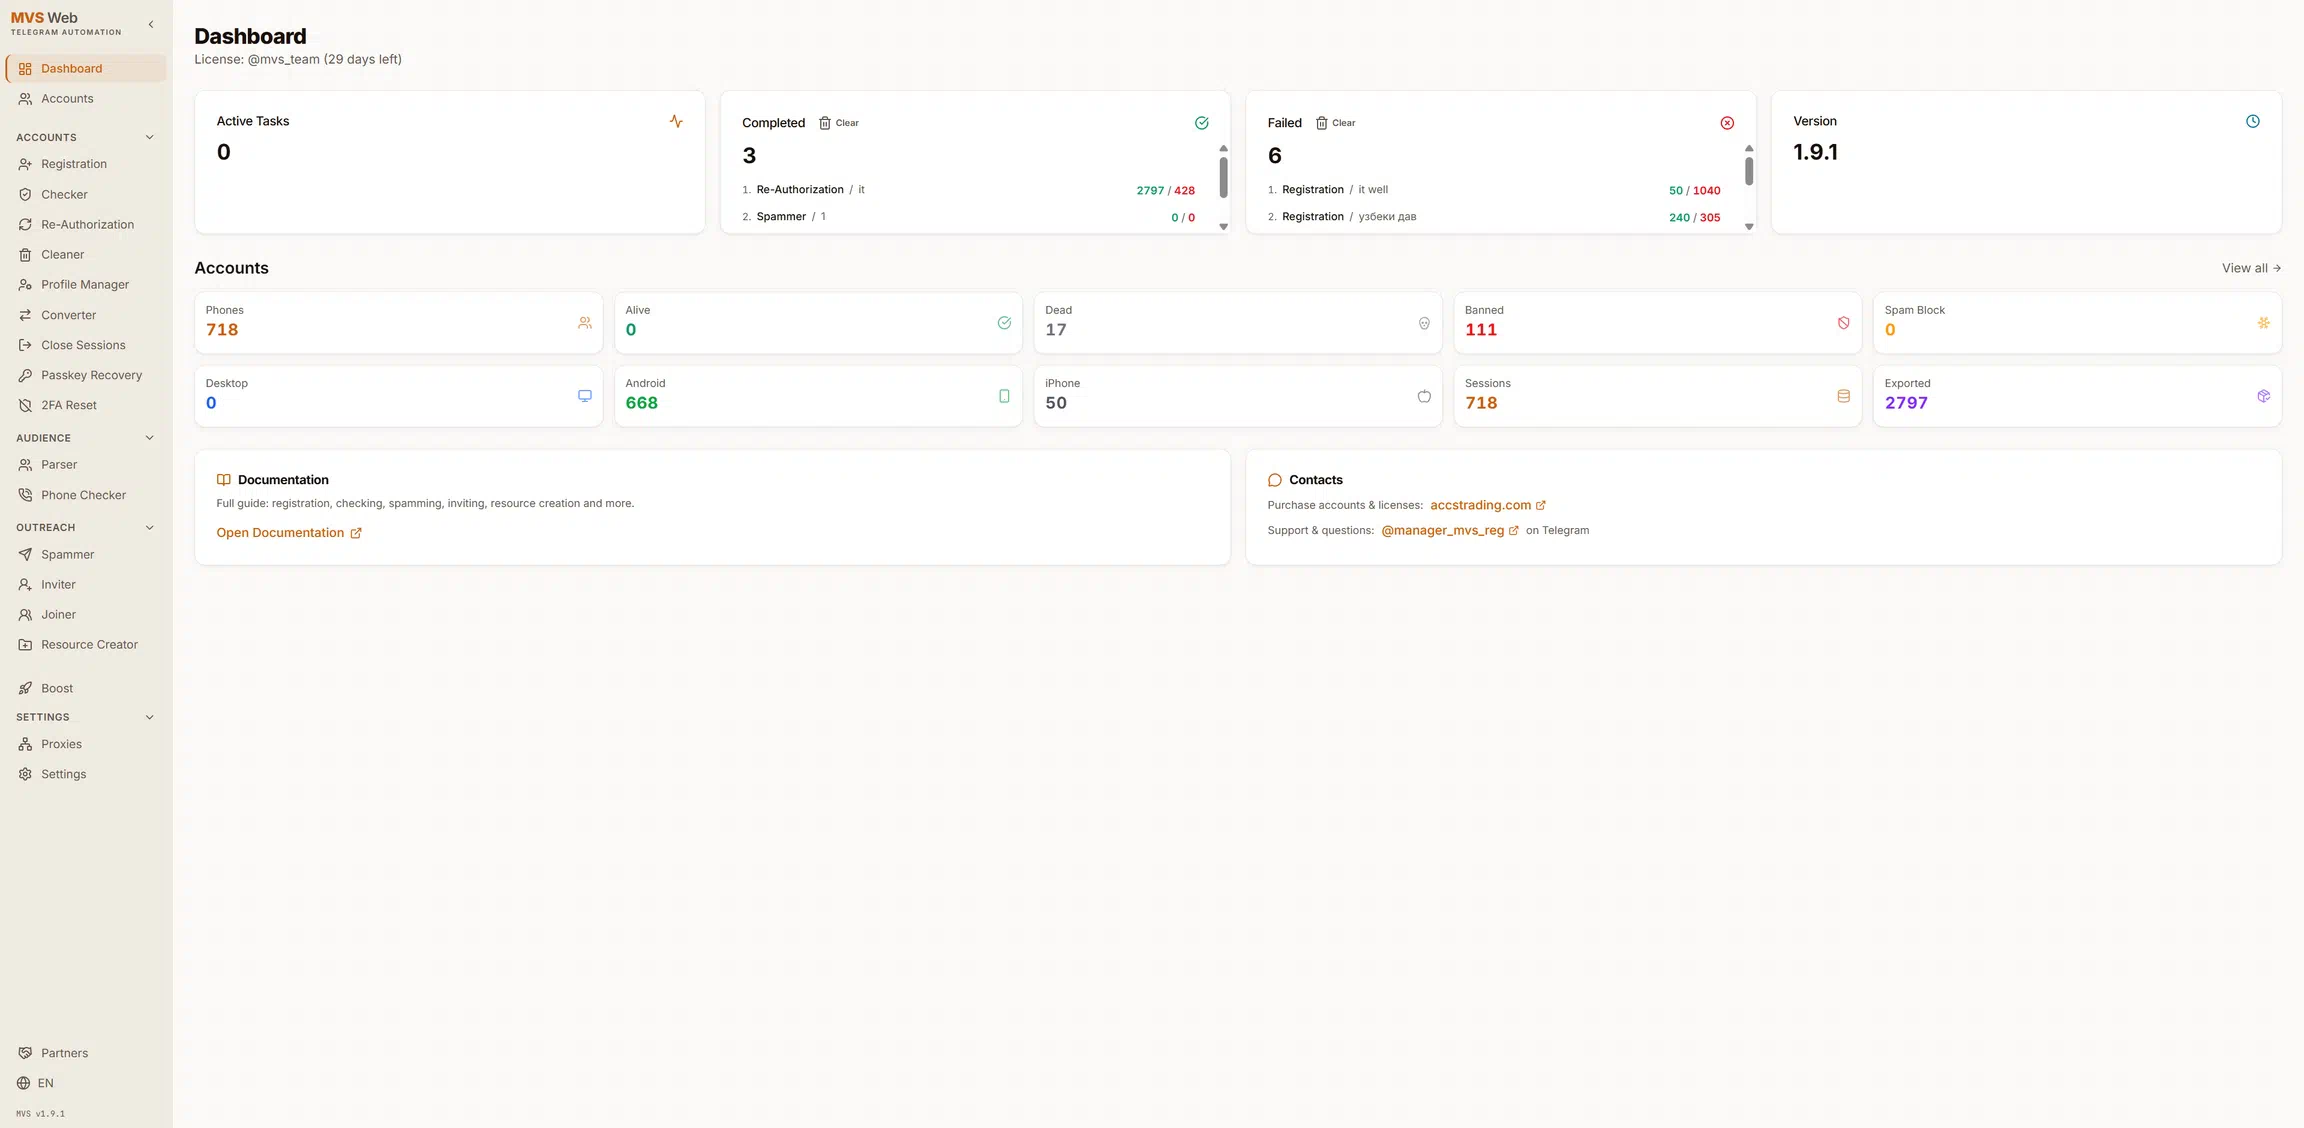Screen dimensions: 2304x1128
Task: Click the Spammer paper plane icon
Action: tap(25, 554)
